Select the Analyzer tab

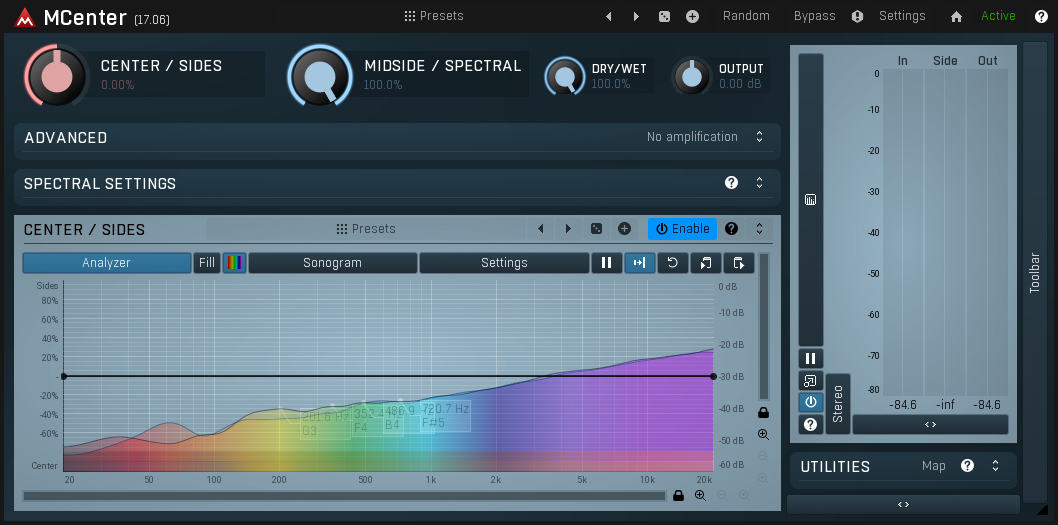[x=106, y=263]
